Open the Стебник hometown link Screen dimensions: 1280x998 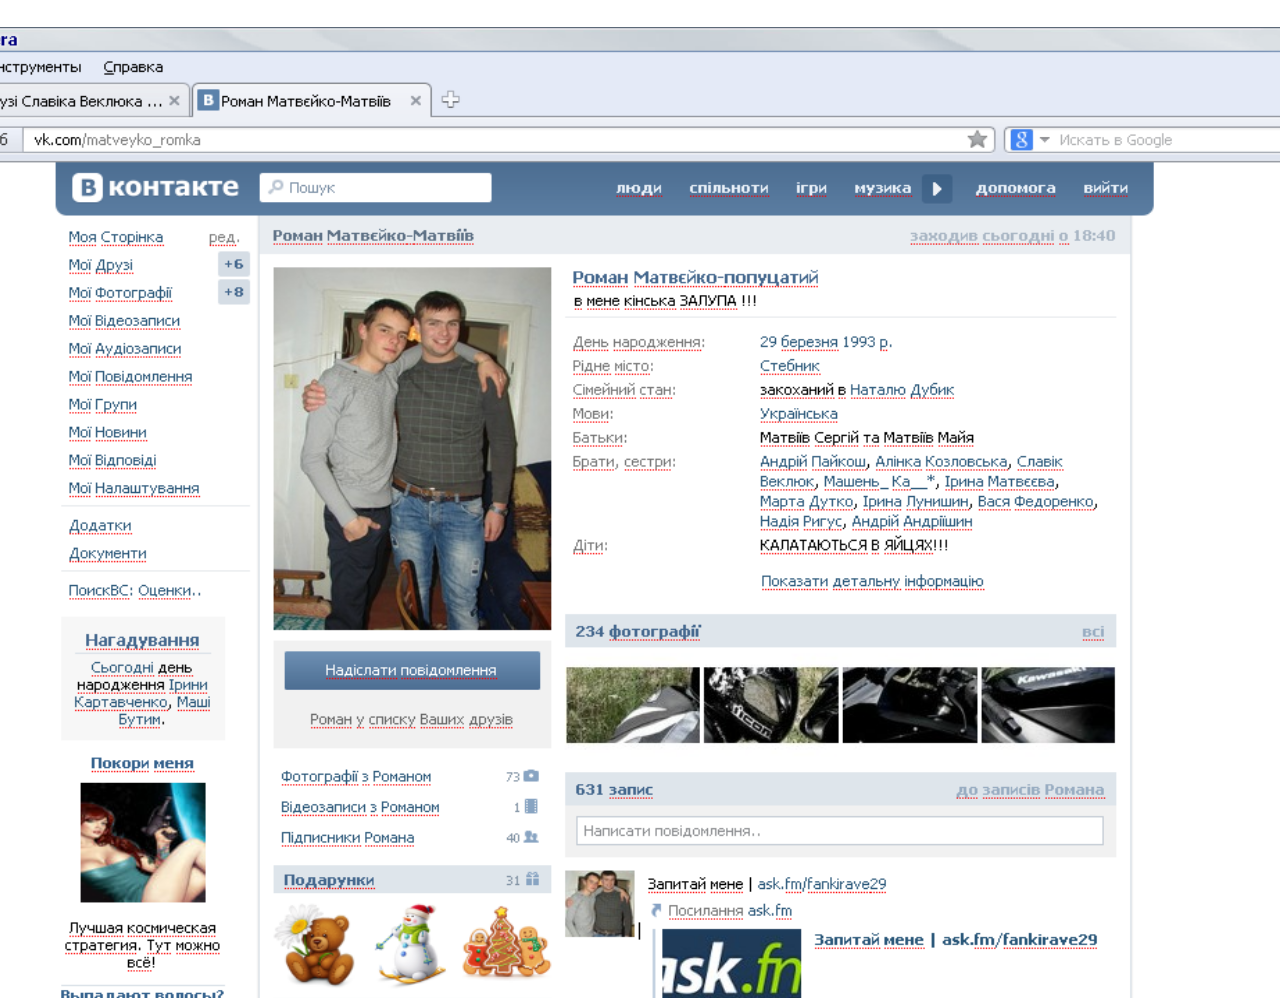[x=790, y=366]
